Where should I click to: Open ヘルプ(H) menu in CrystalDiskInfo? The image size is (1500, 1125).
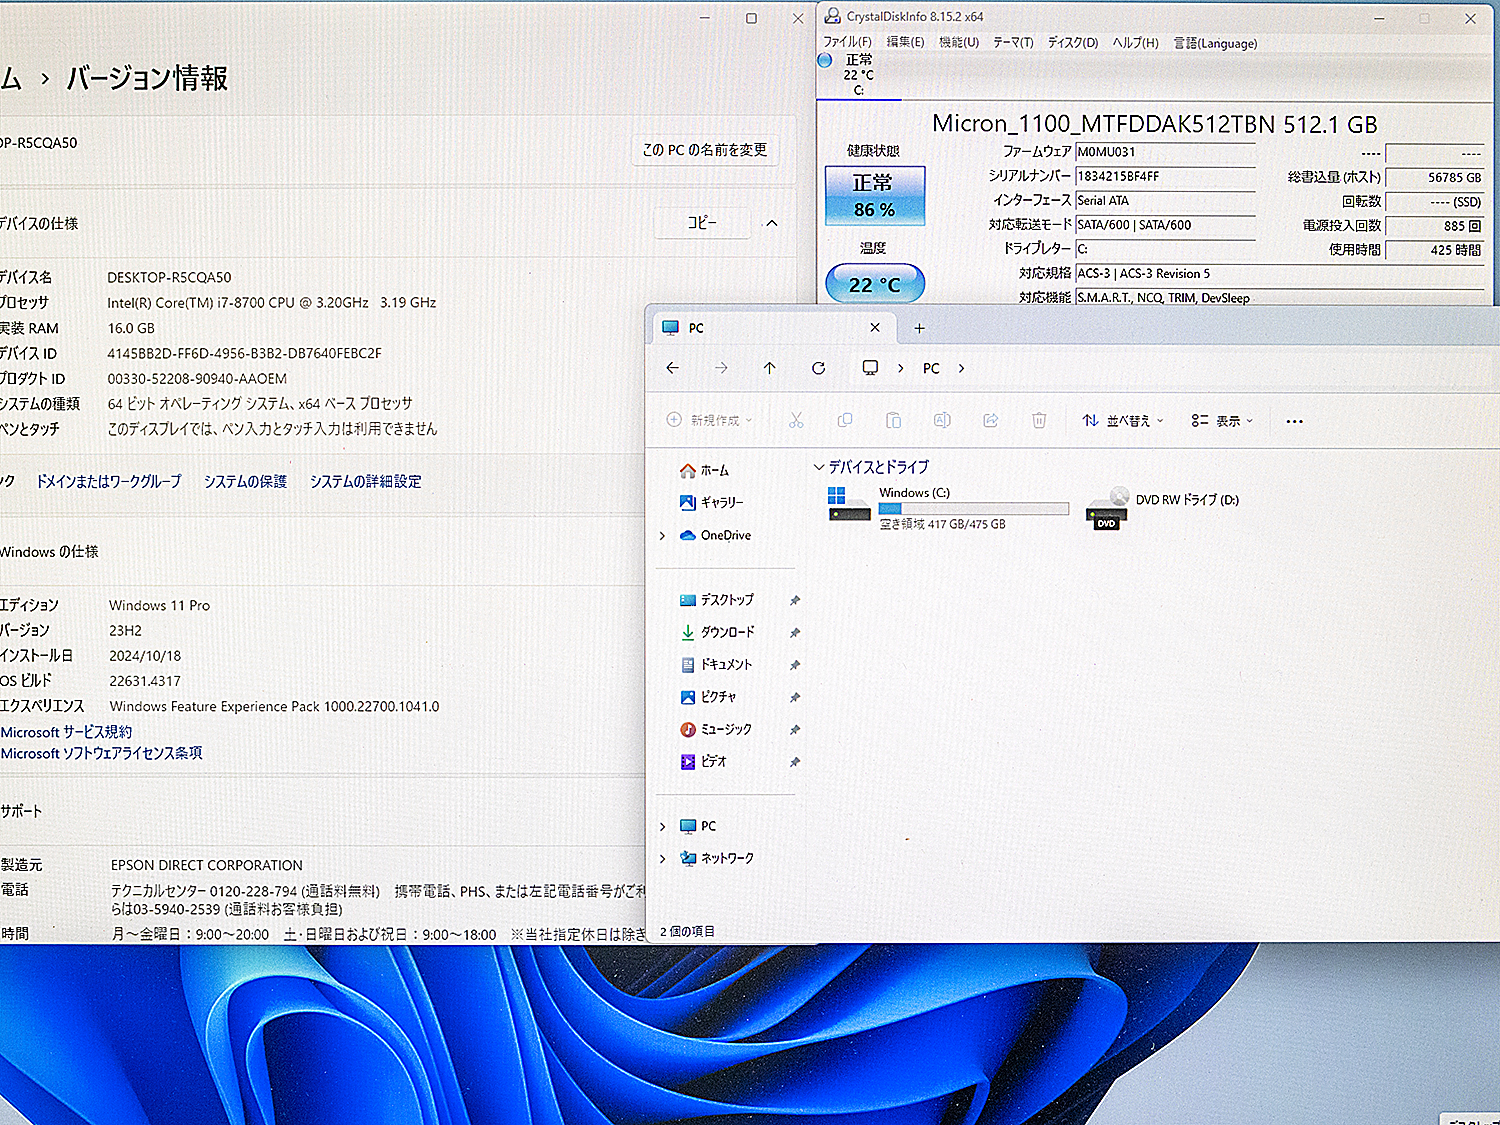coord(1136,42)
